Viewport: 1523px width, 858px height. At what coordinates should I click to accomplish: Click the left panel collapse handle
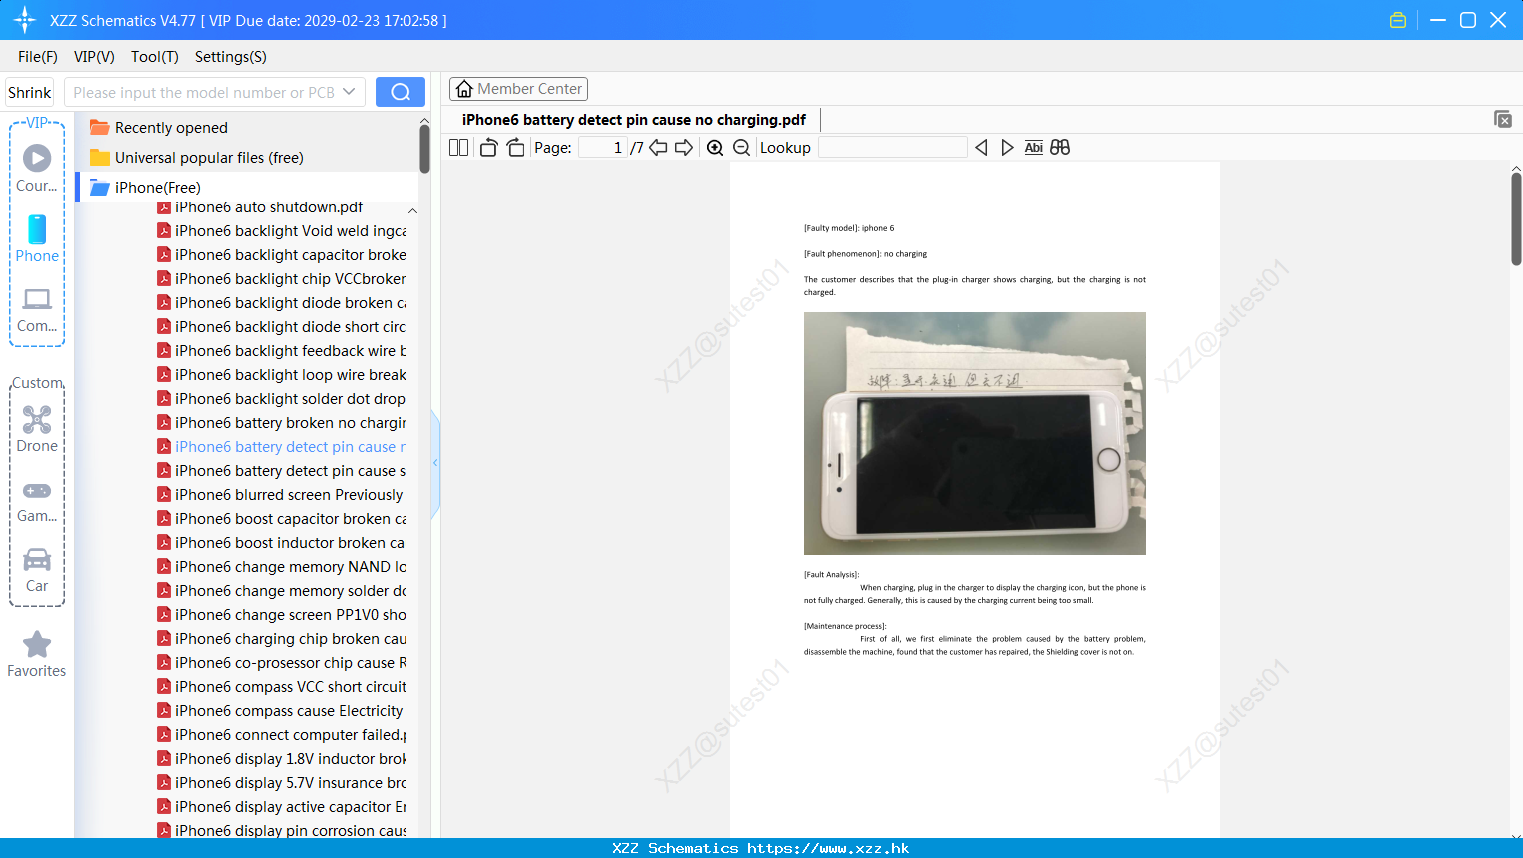(435, 463)
